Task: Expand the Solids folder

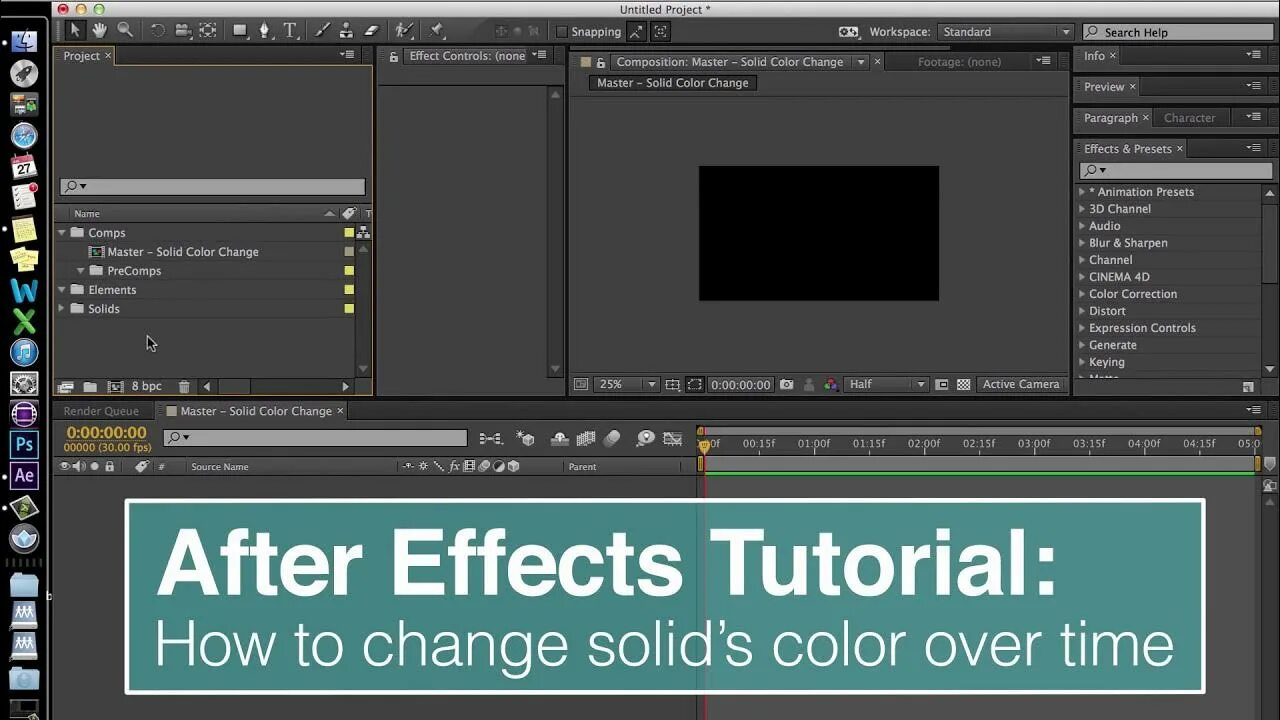Action: (62, 309)
